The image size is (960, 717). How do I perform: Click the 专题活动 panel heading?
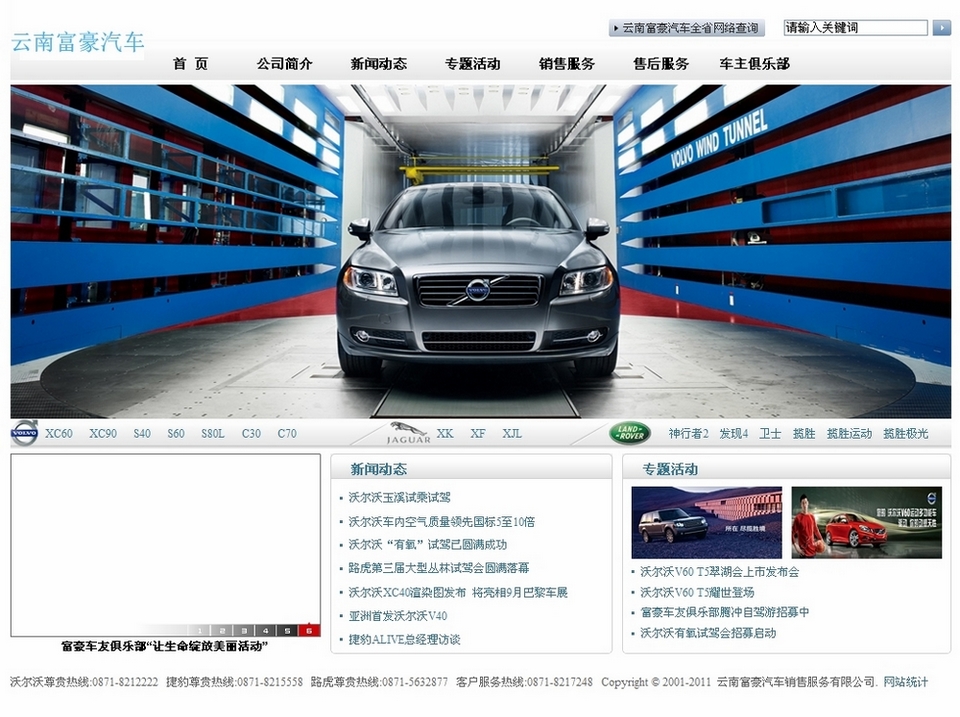(670, 469)
